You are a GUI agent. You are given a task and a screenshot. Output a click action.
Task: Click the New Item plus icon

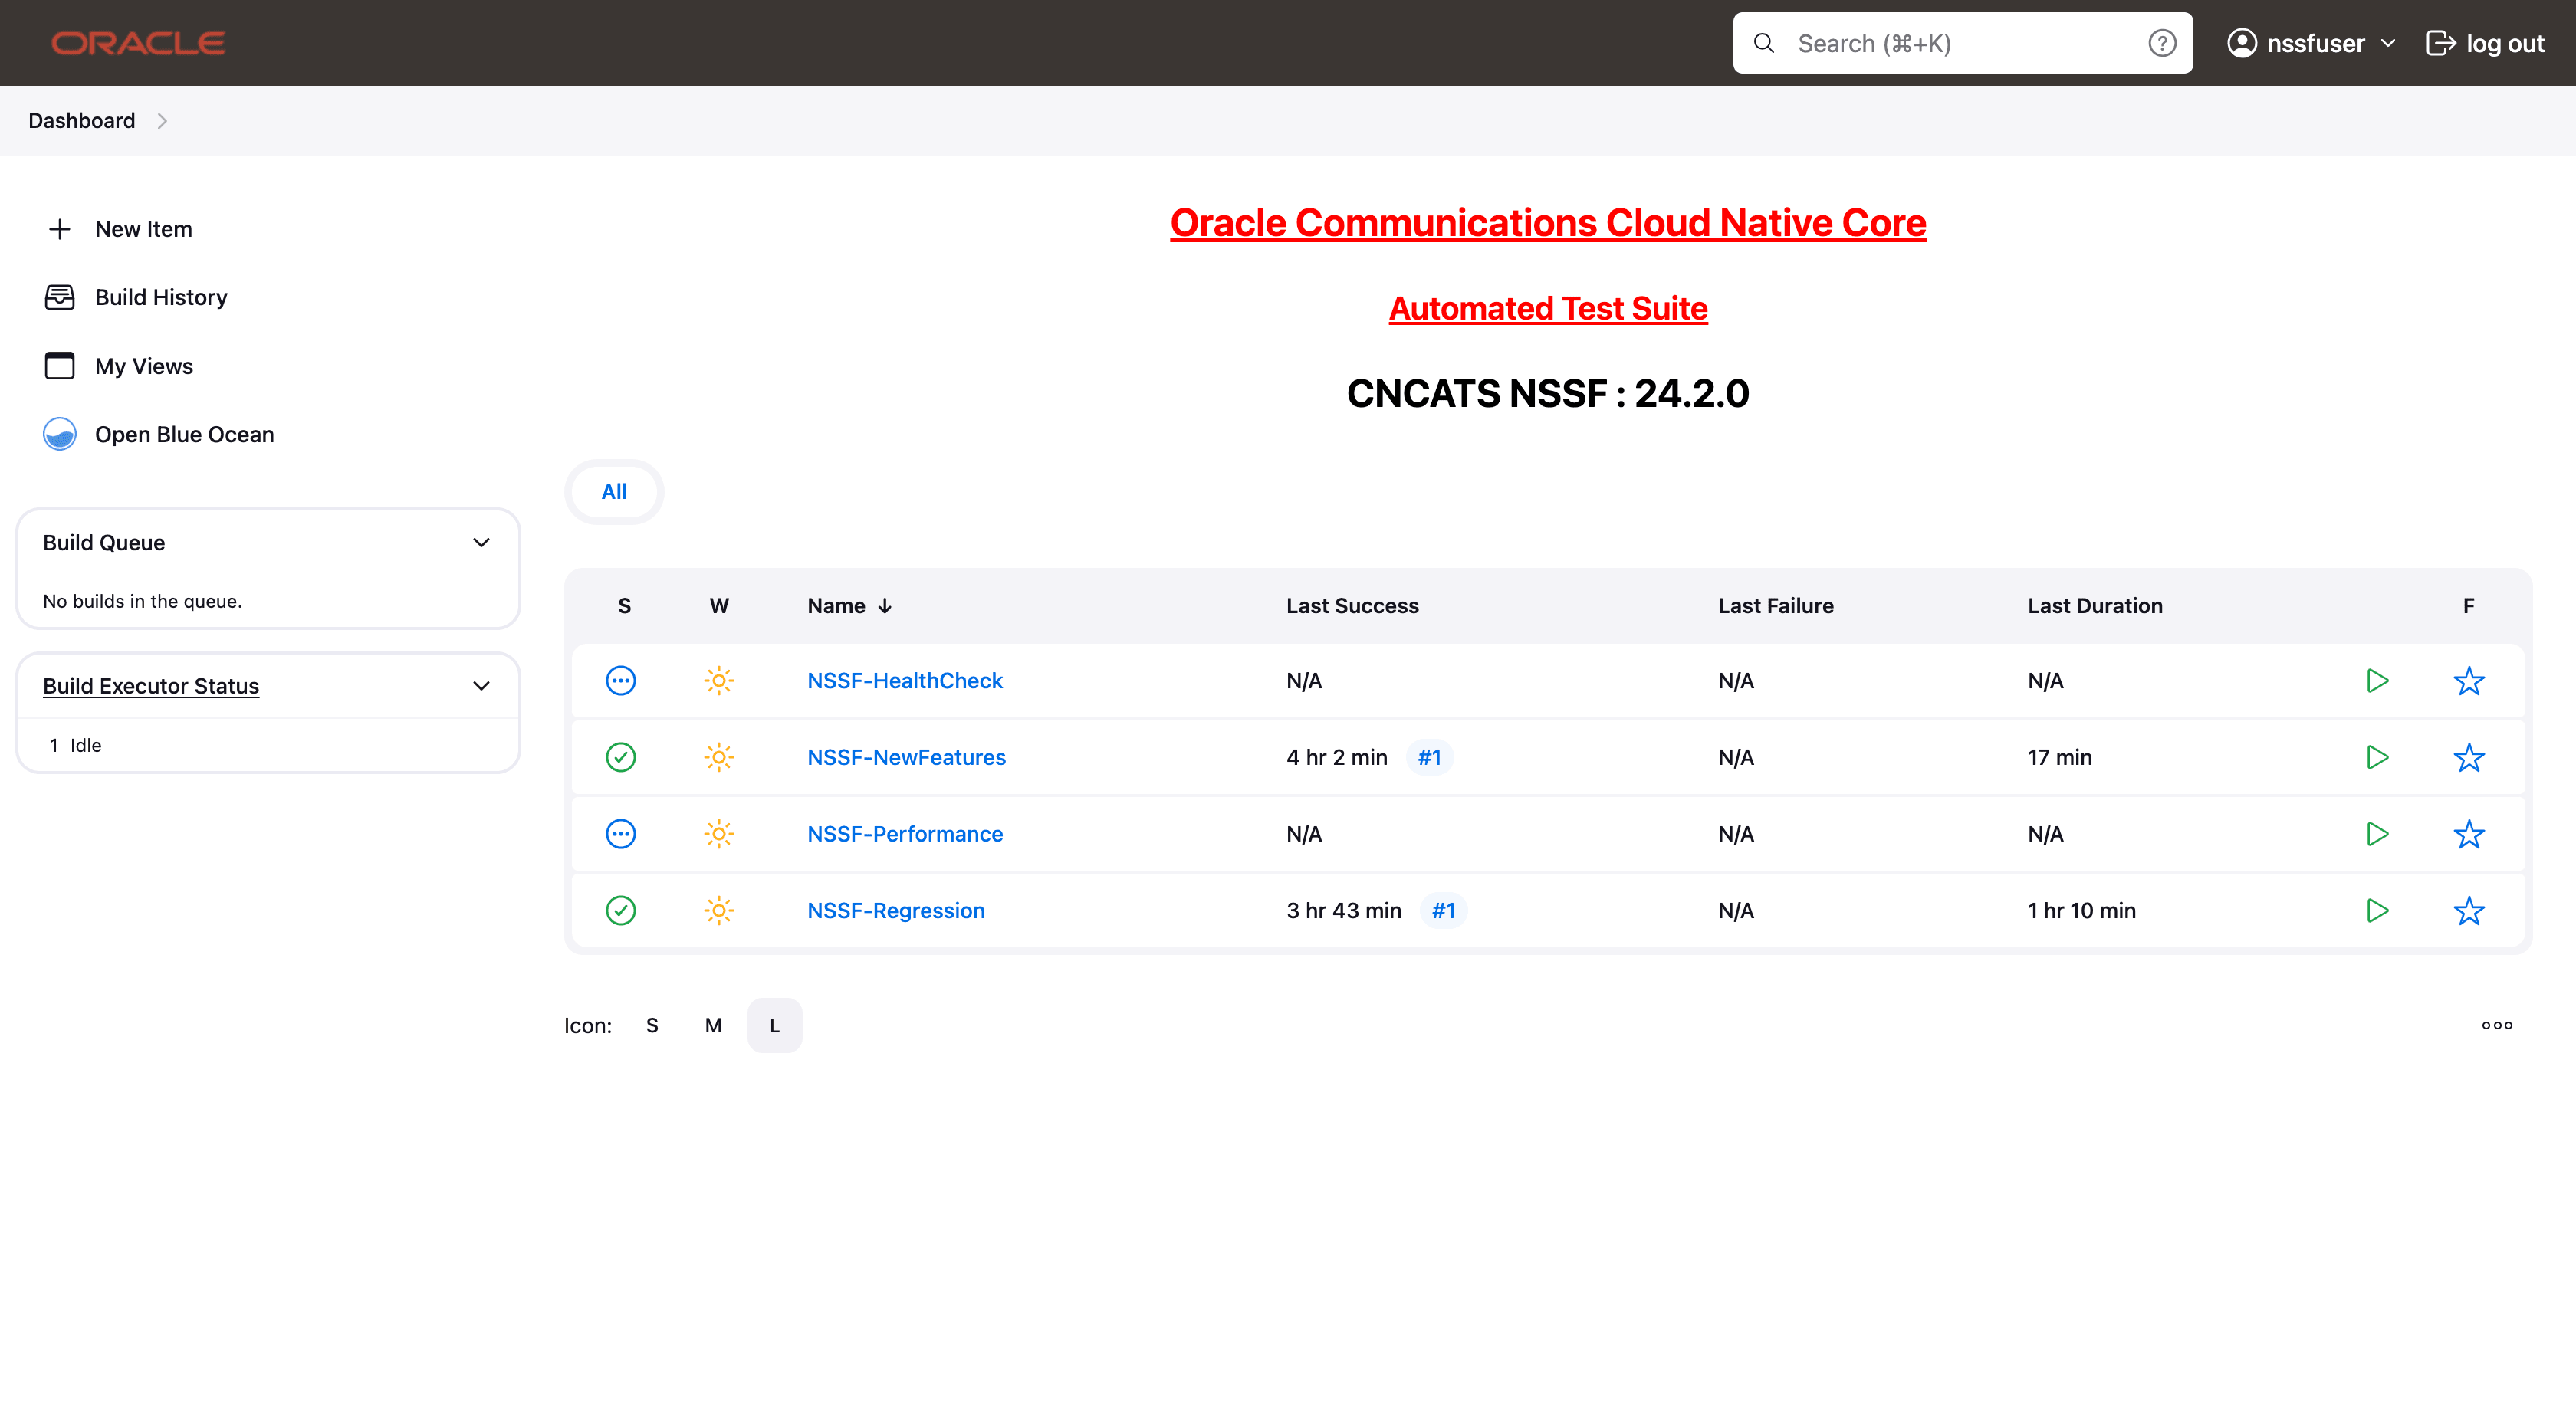[60, 228]
